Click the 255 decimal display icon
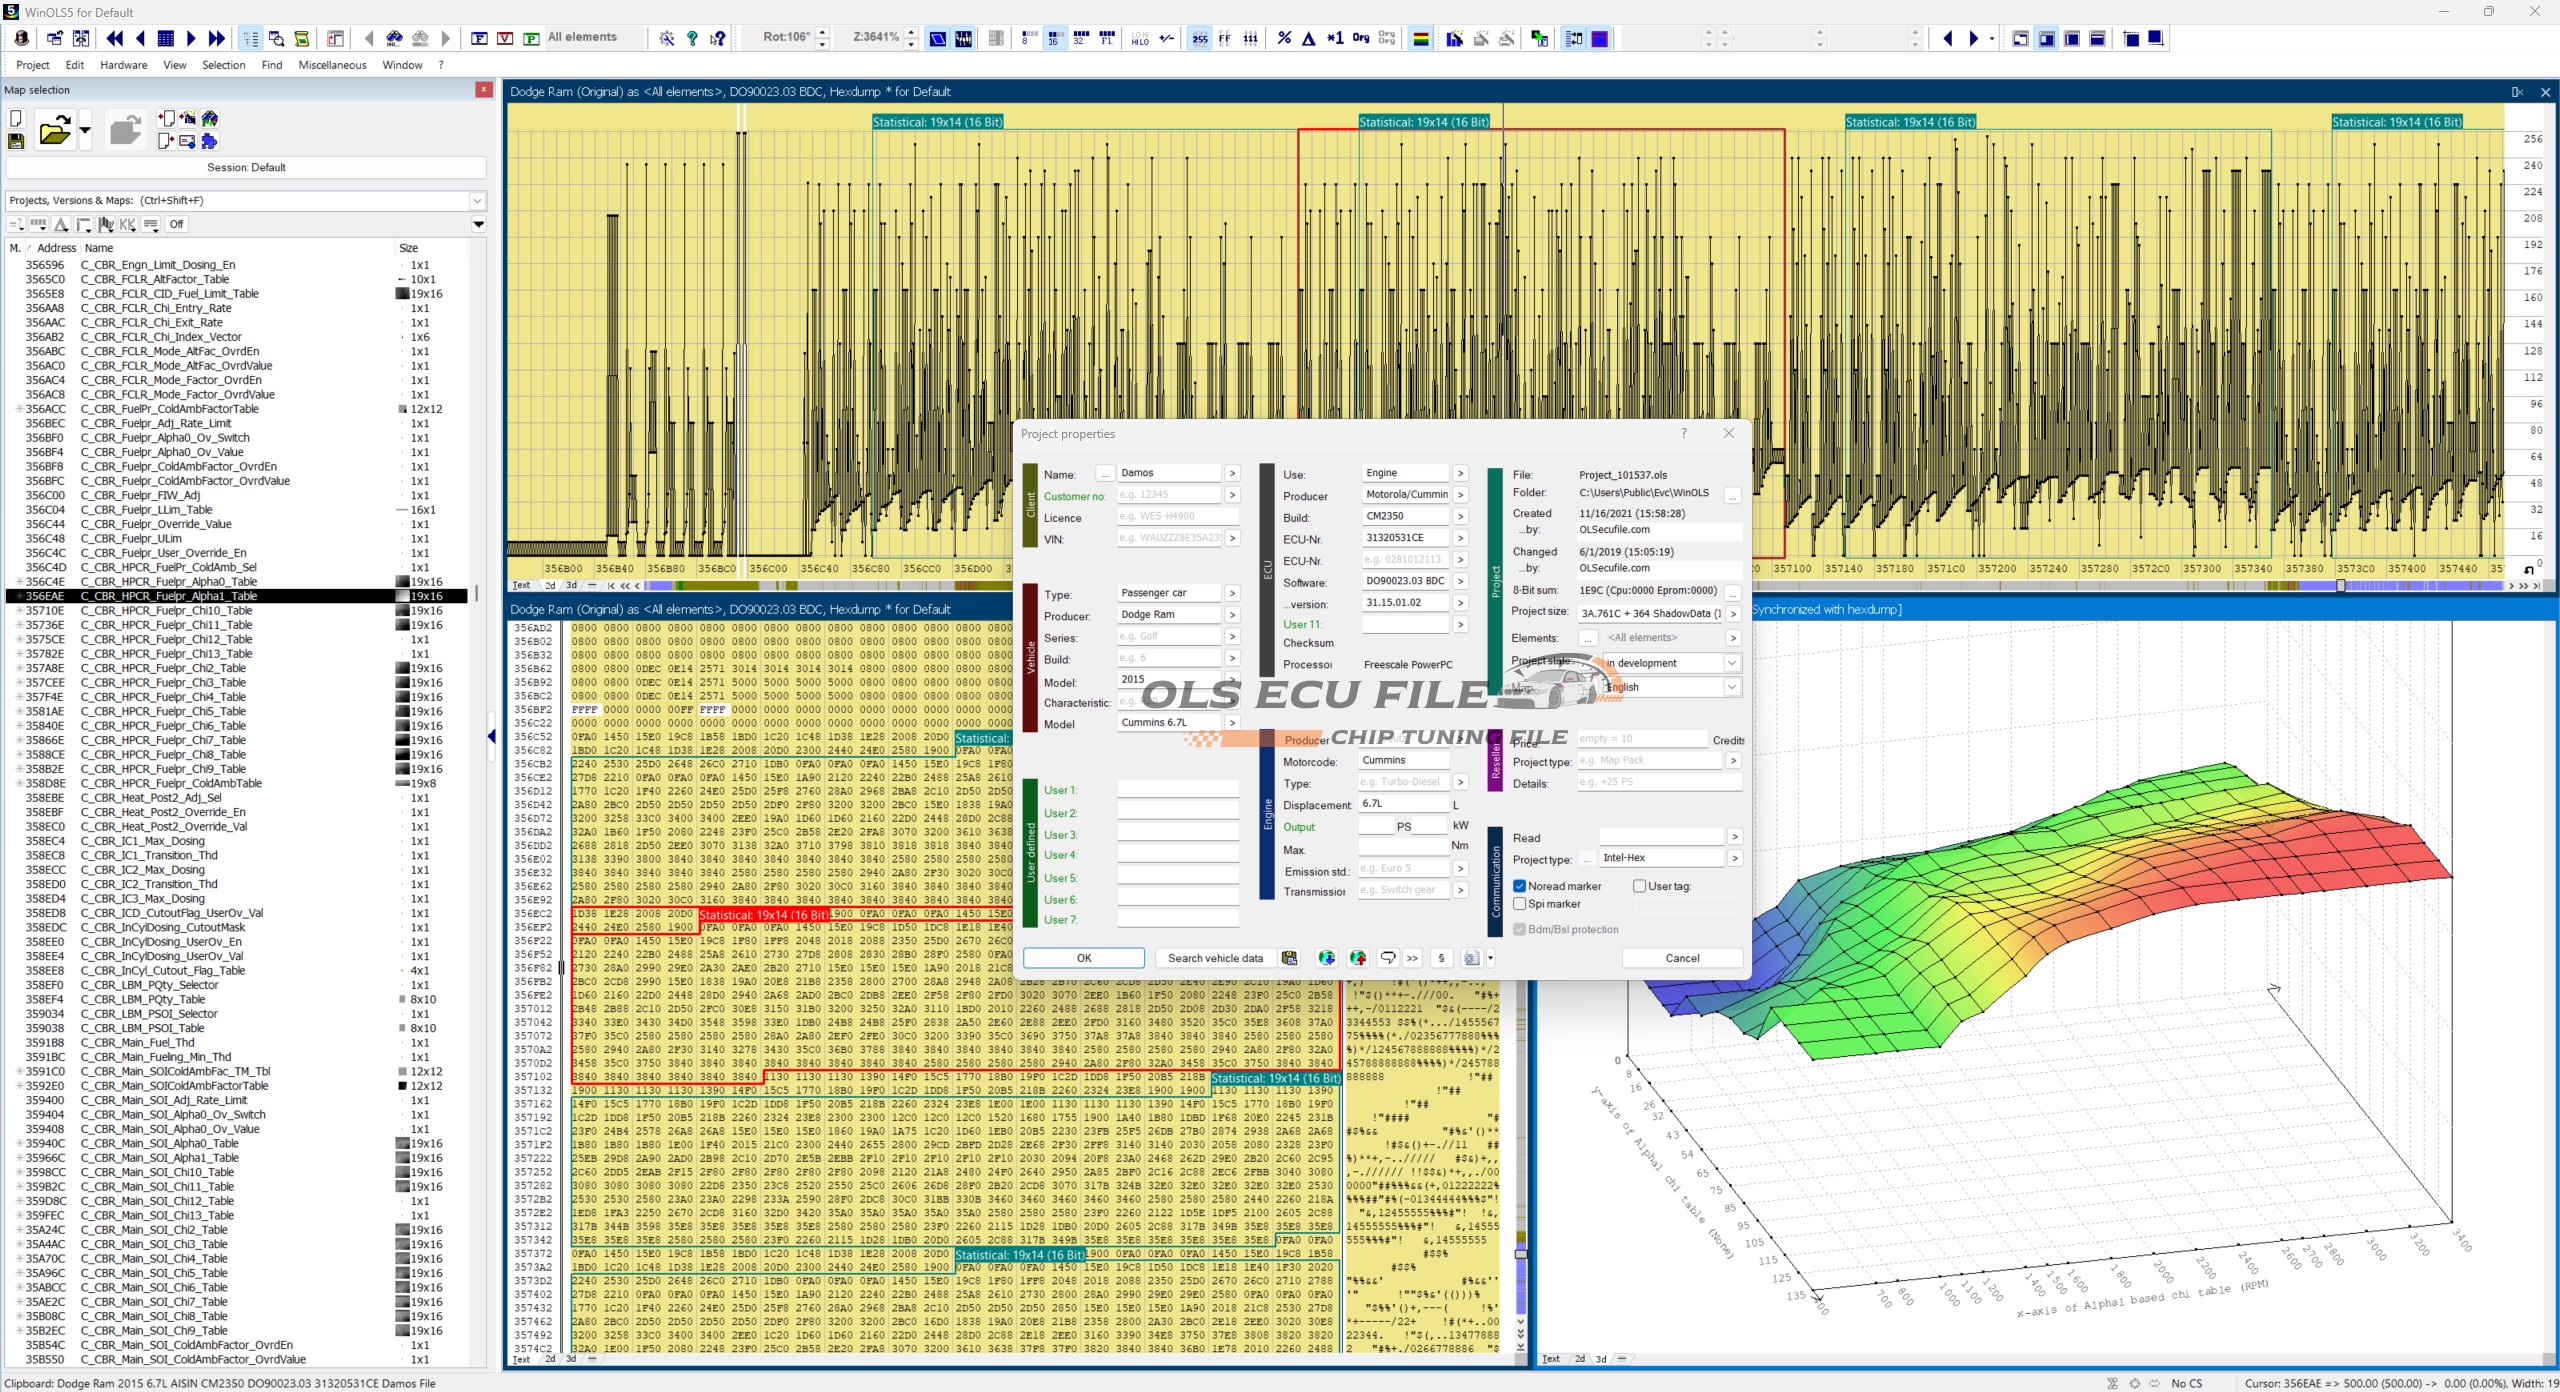The height and width of the screenshot is (1392, 2560). coord(1199,39)
